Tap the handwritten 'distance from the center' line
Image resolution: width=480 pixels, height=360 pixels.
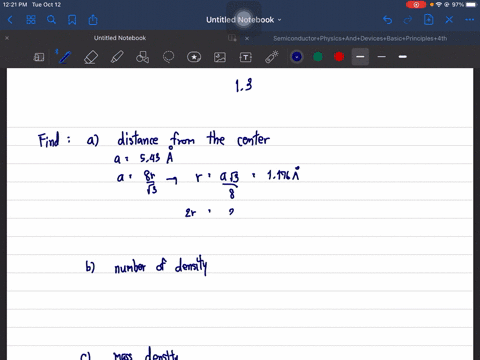pos(193,139)
